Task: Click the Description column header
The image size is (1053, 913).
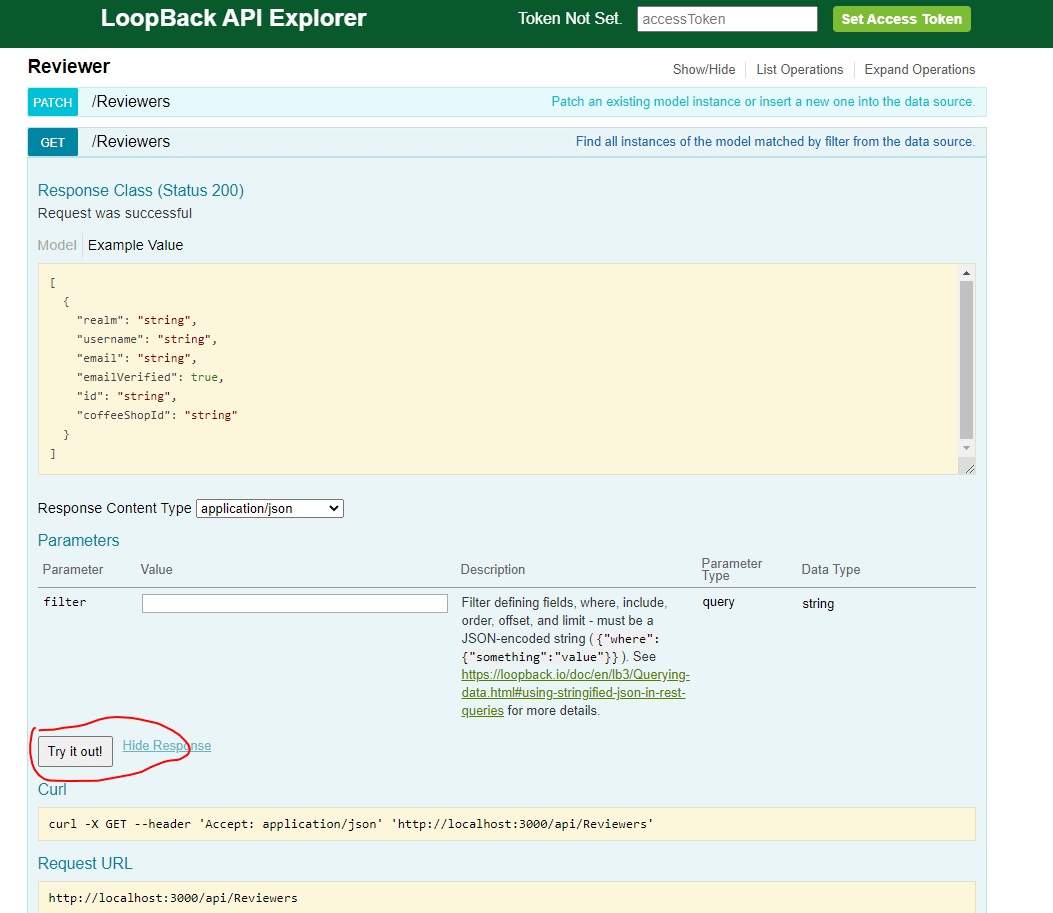Action: click(493, 569)
